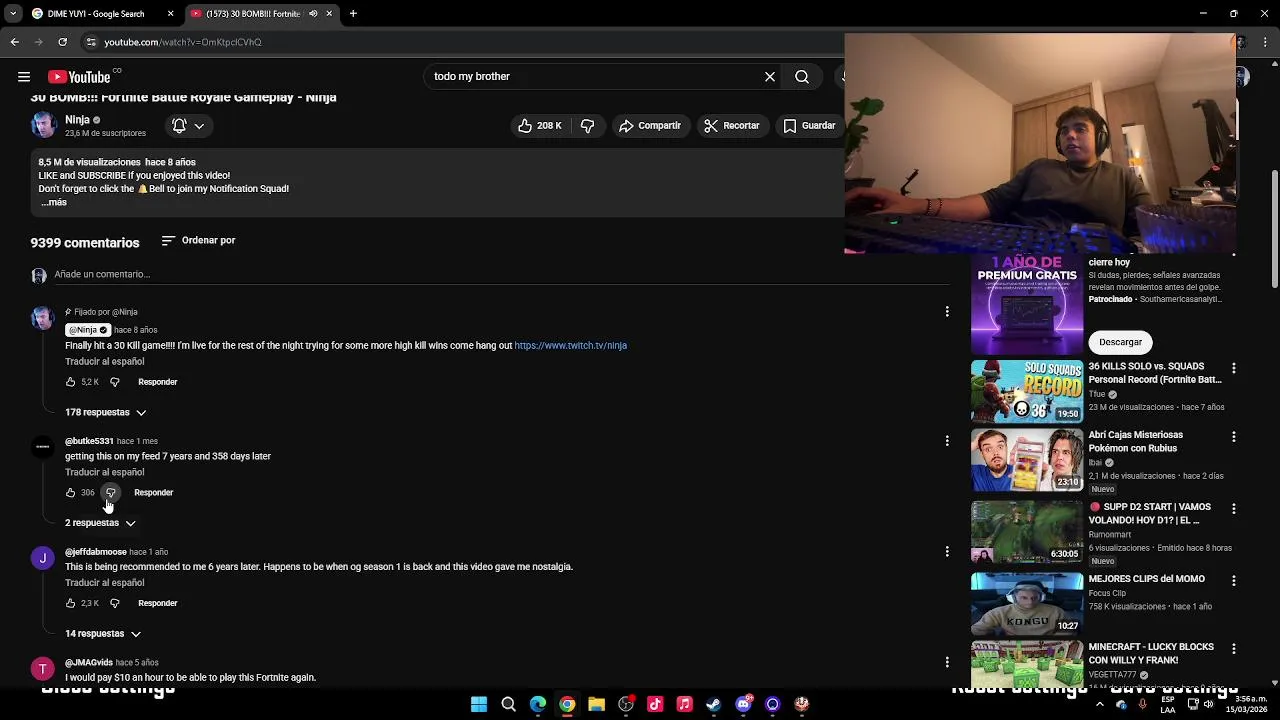Reply to Ninja's pinned comment

point(157,382)
